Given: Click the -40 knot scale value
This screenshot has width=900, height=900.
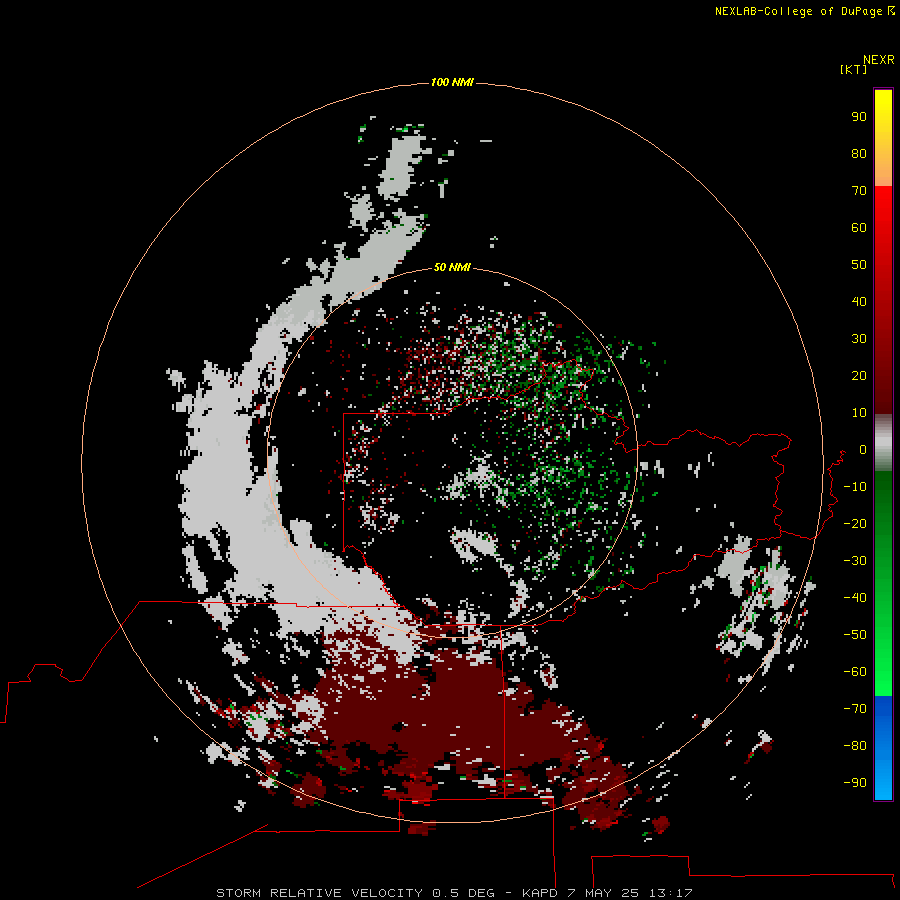Looking at the screenshot, I should [x=855, y=598].
